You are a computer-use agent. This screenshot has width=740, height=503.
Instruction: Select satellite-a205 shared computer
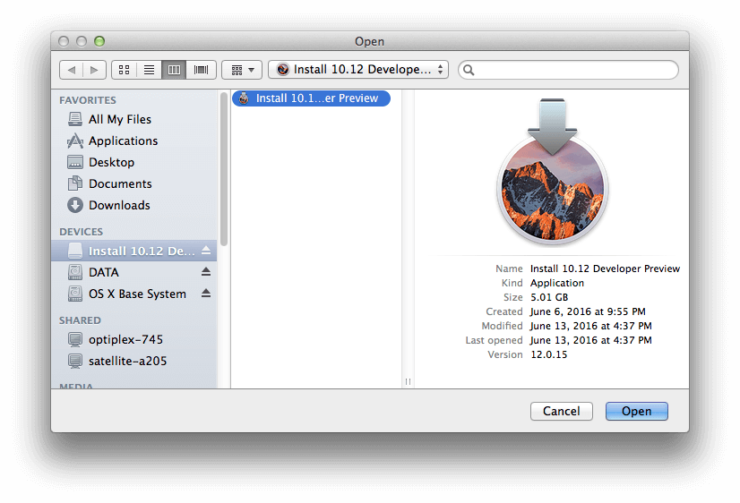134,361
